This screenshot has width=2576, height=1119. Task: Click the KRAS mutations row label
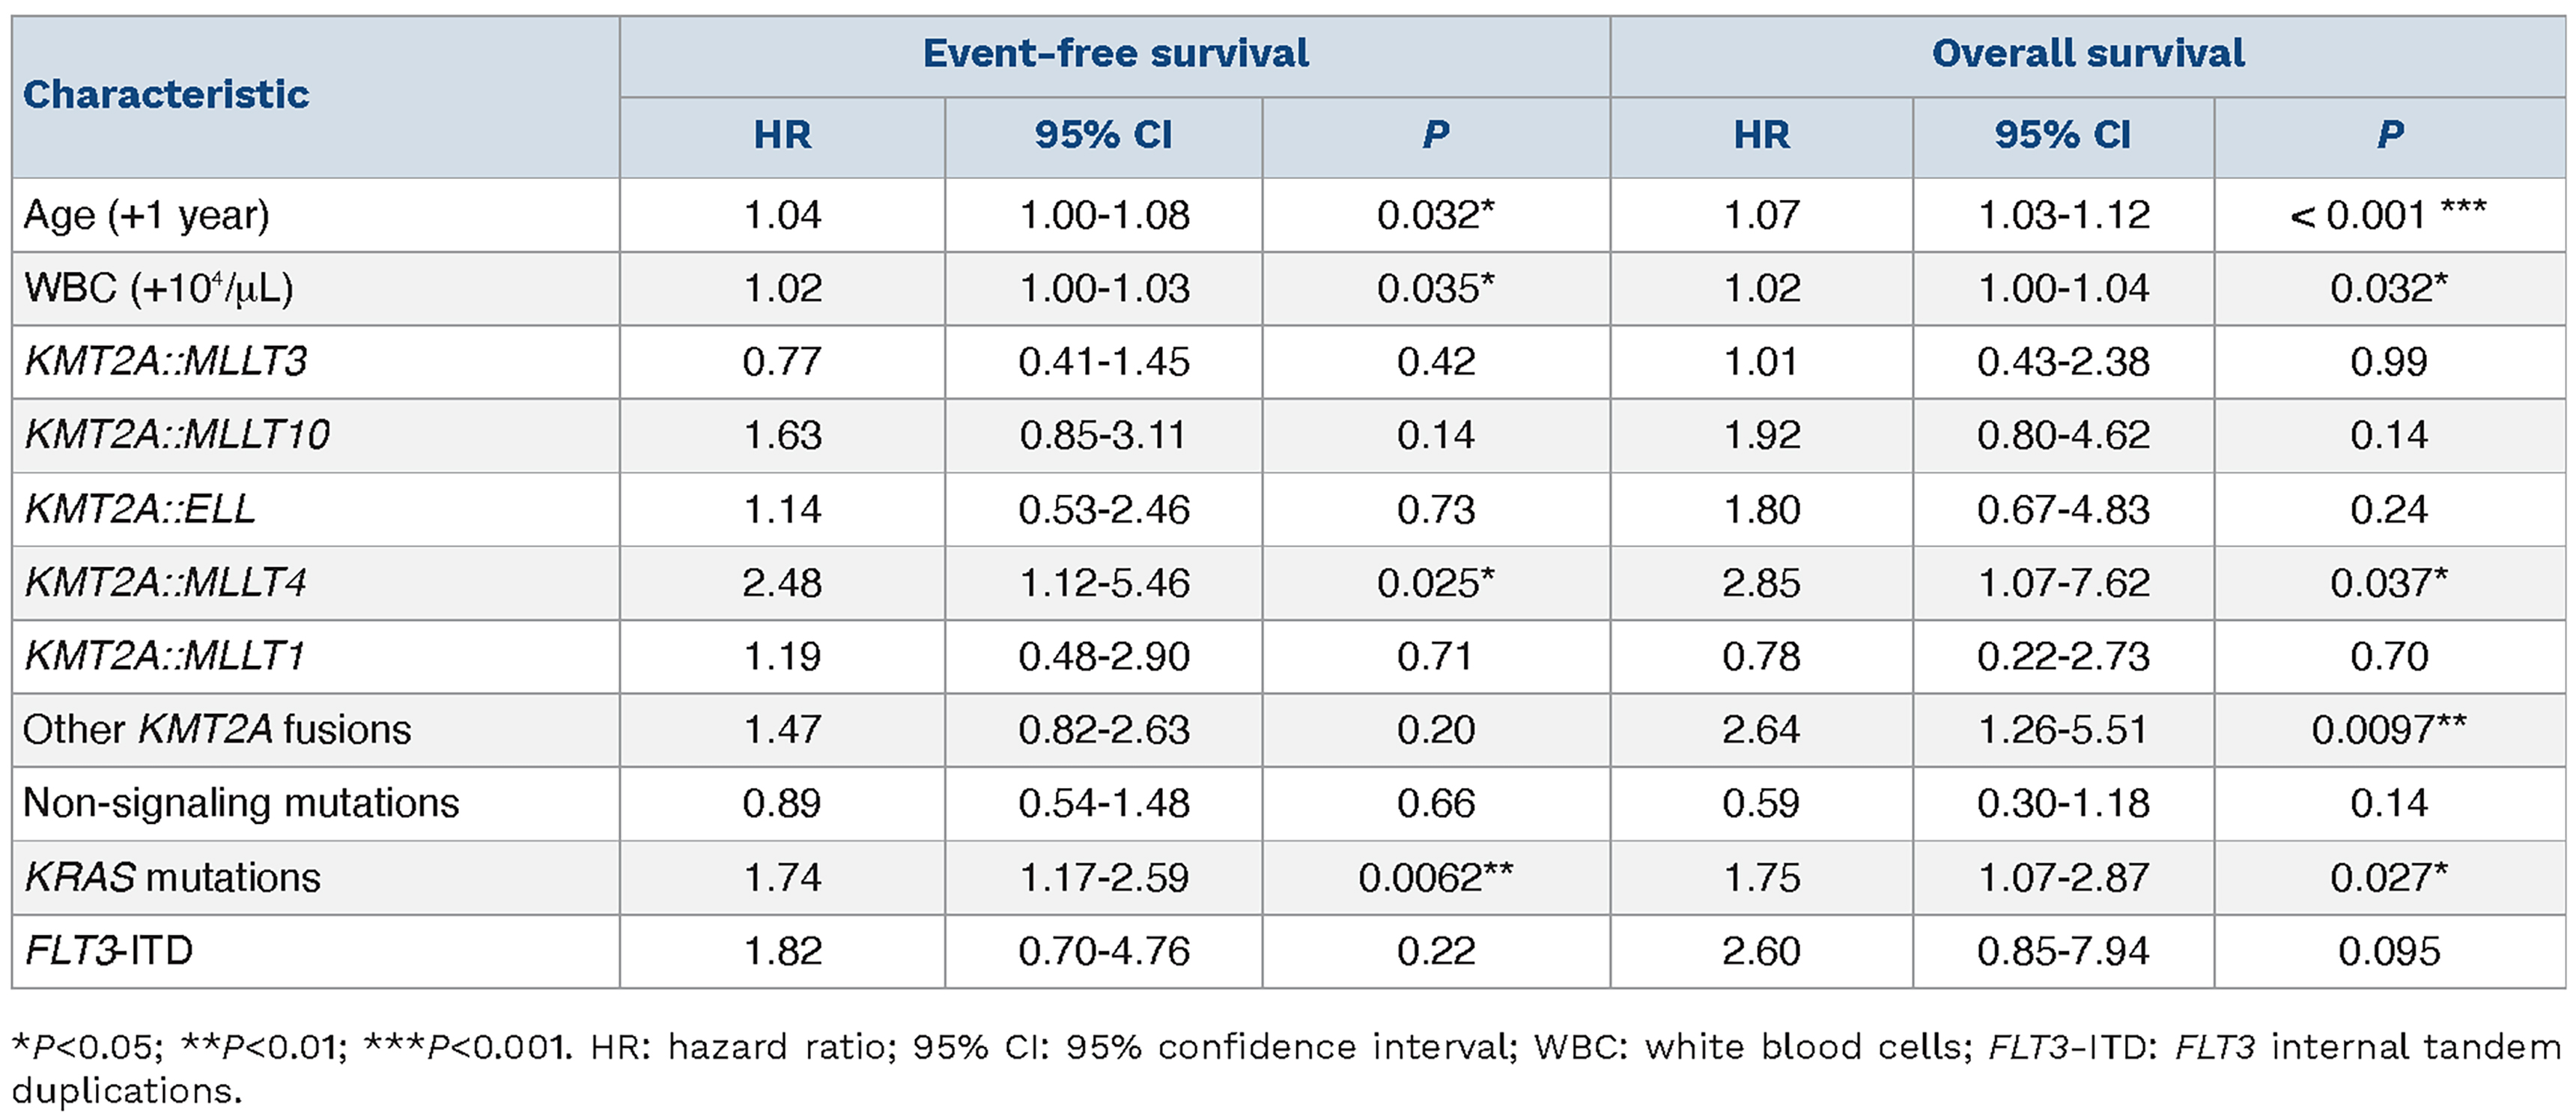tap(172, 877)
